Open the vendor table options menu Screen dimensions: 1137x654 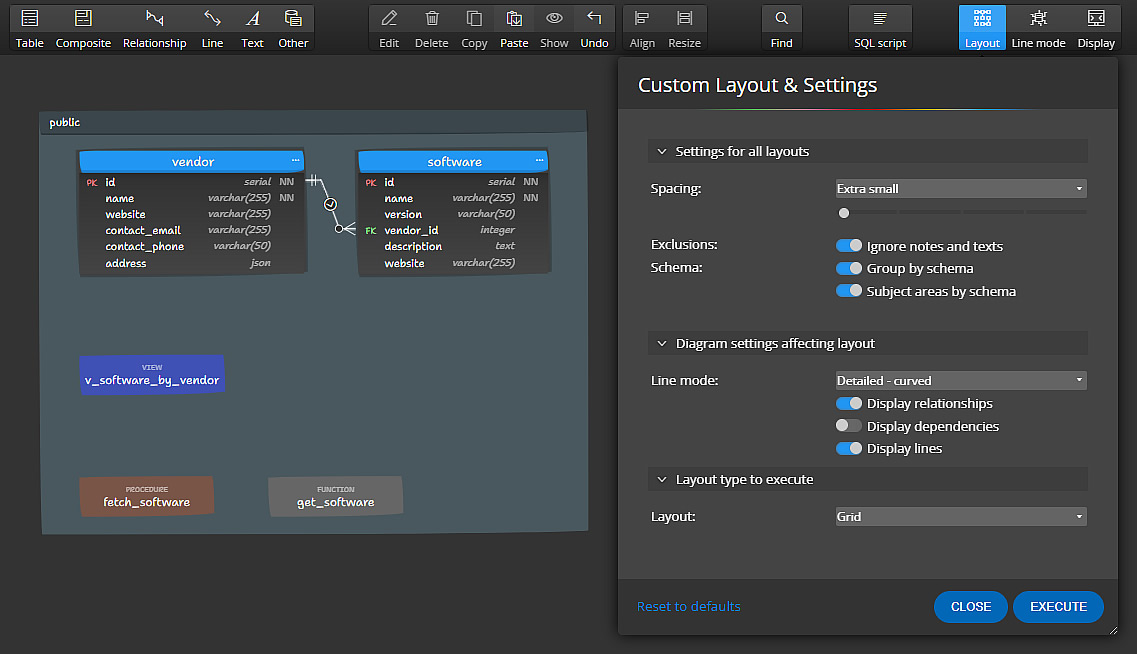pos(295,161)
